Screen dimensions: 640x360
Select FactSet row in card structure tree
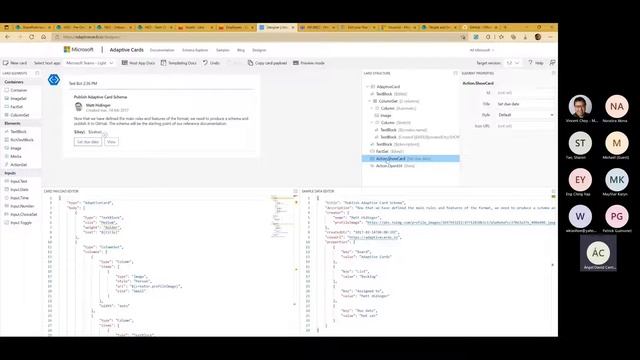tap(411, 151)
